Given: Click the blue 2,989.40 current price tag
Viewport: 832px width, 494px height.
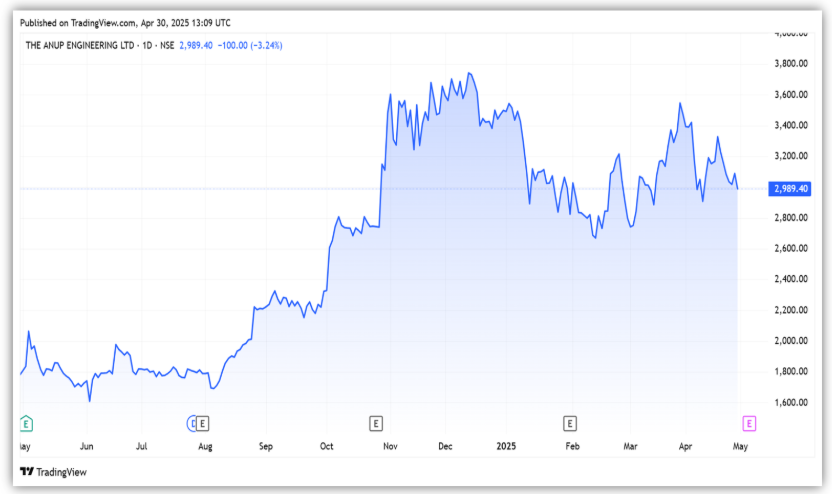Looking at the screenshot, I should pos(790,188).
